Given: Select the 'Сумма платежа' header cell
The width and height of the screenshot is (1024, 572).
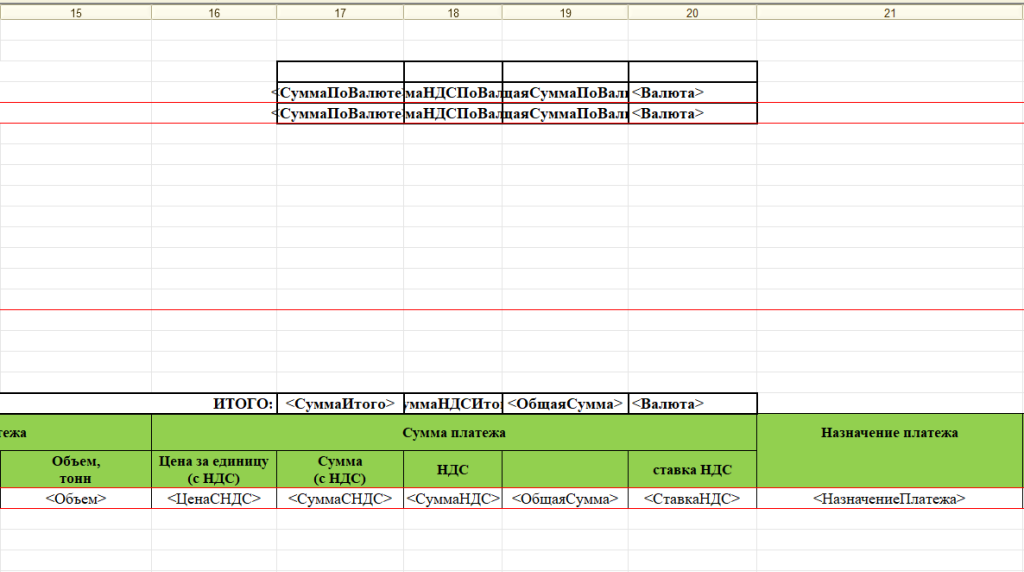Looking at the screenshot, I should click(453, 432).
